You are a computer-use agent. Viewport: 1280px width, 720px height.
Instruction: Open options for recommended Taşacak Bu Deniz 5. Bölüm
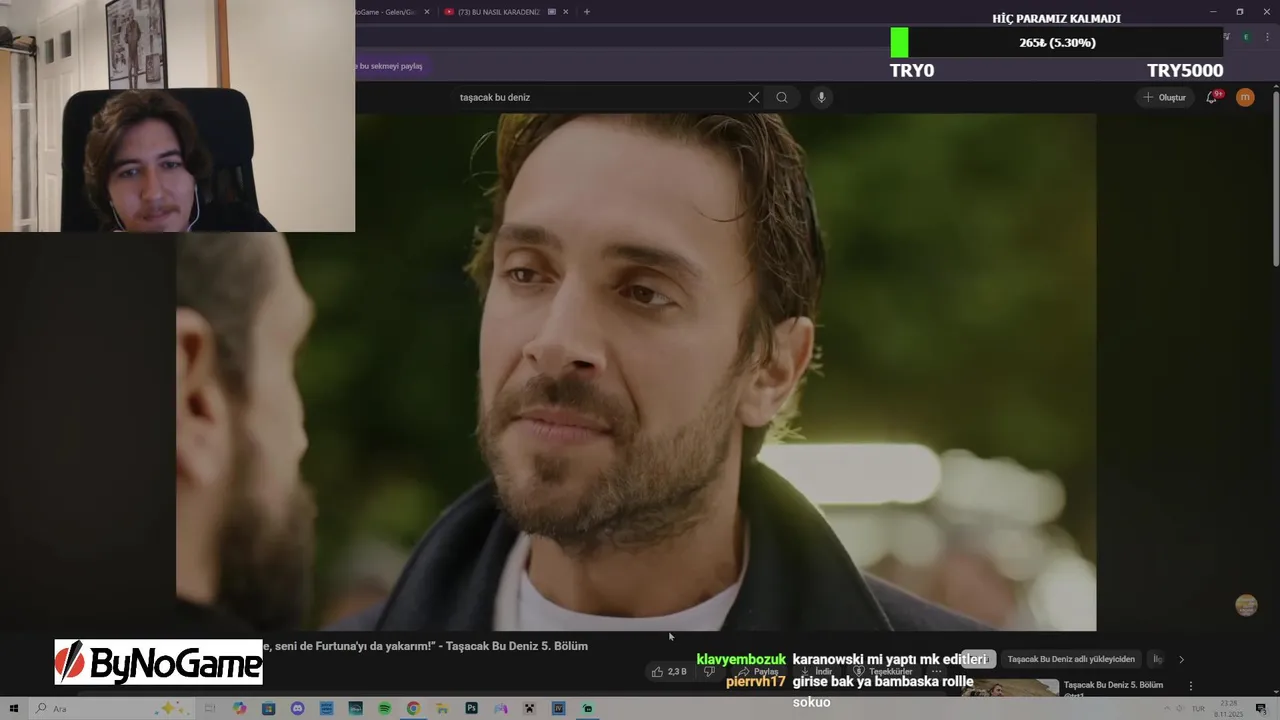coord(1190,686)
